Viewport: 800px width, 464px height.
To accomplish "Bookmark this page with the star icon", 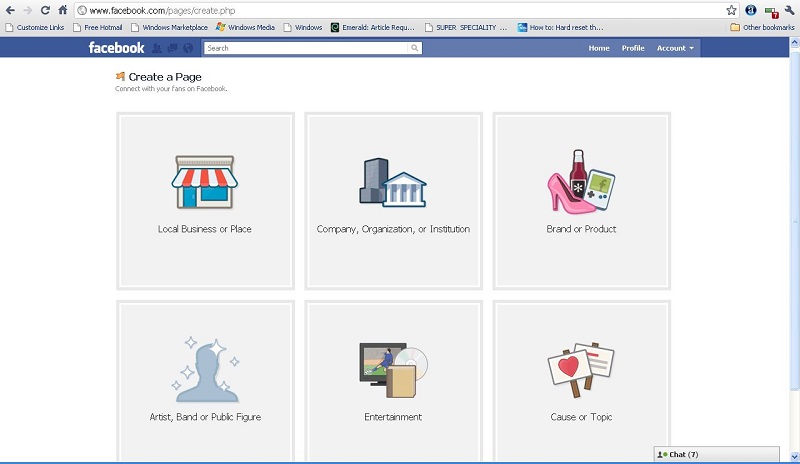I will tap(732, 10).
